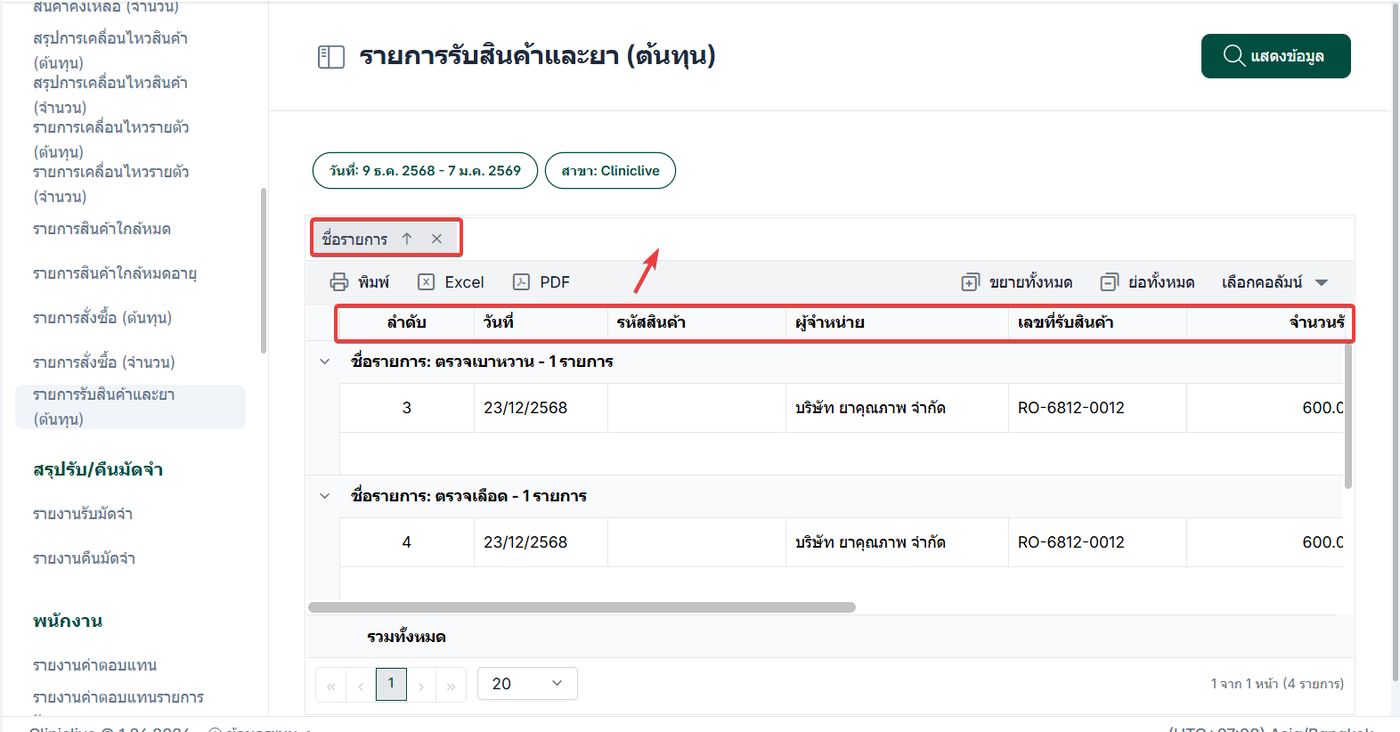Screen dimensions: 1400x732
Task: Open the เลือกคอลัมน์ column chooser dropdown
Action: tap(1275, 282)
